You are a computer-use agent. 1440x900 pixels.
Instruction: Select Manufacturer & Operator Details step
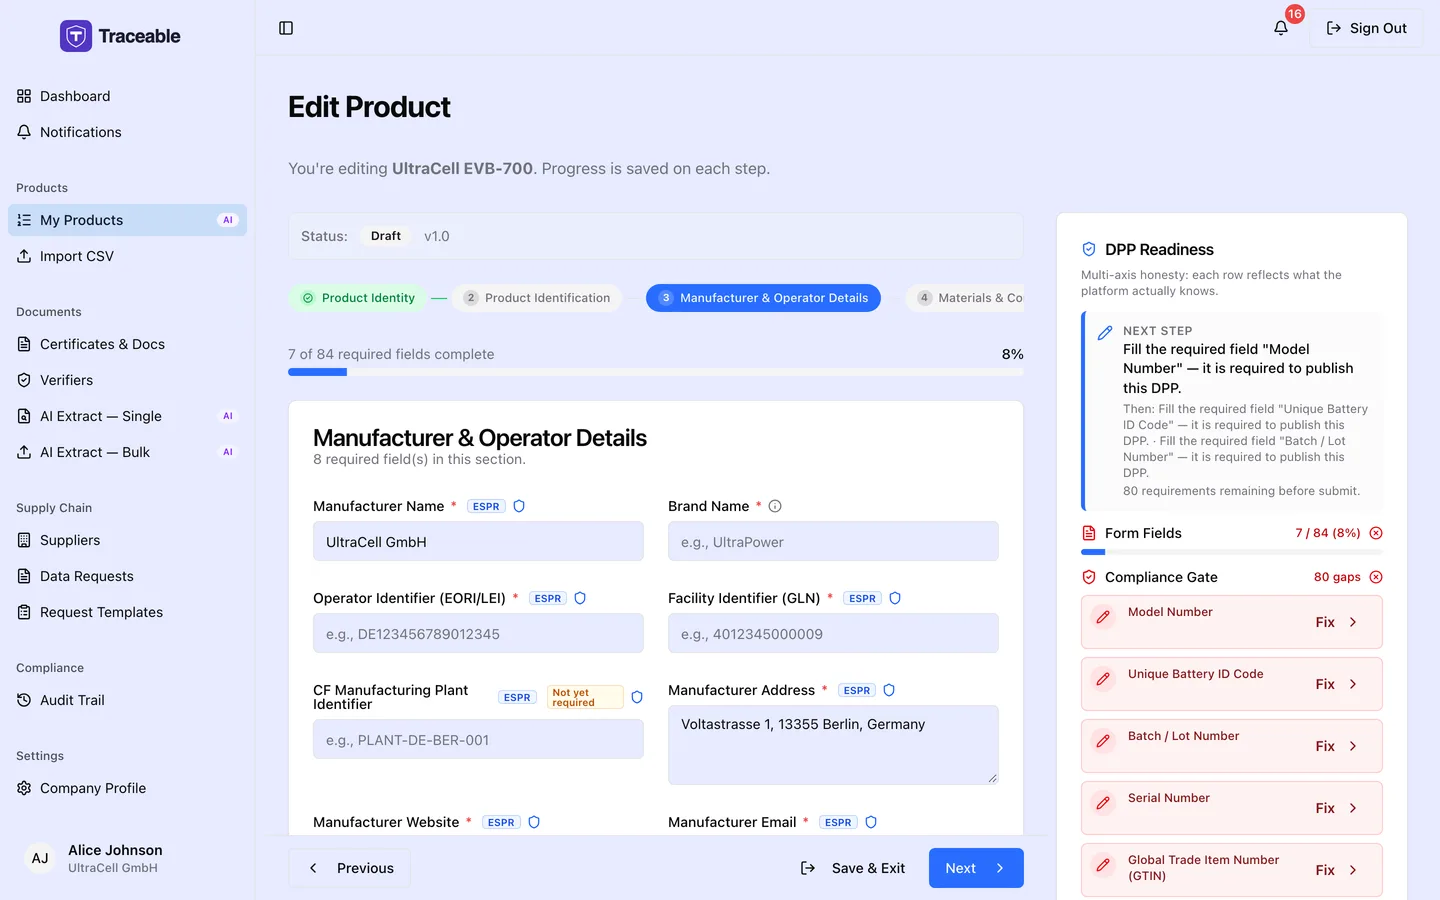click(x=763, y=298)
